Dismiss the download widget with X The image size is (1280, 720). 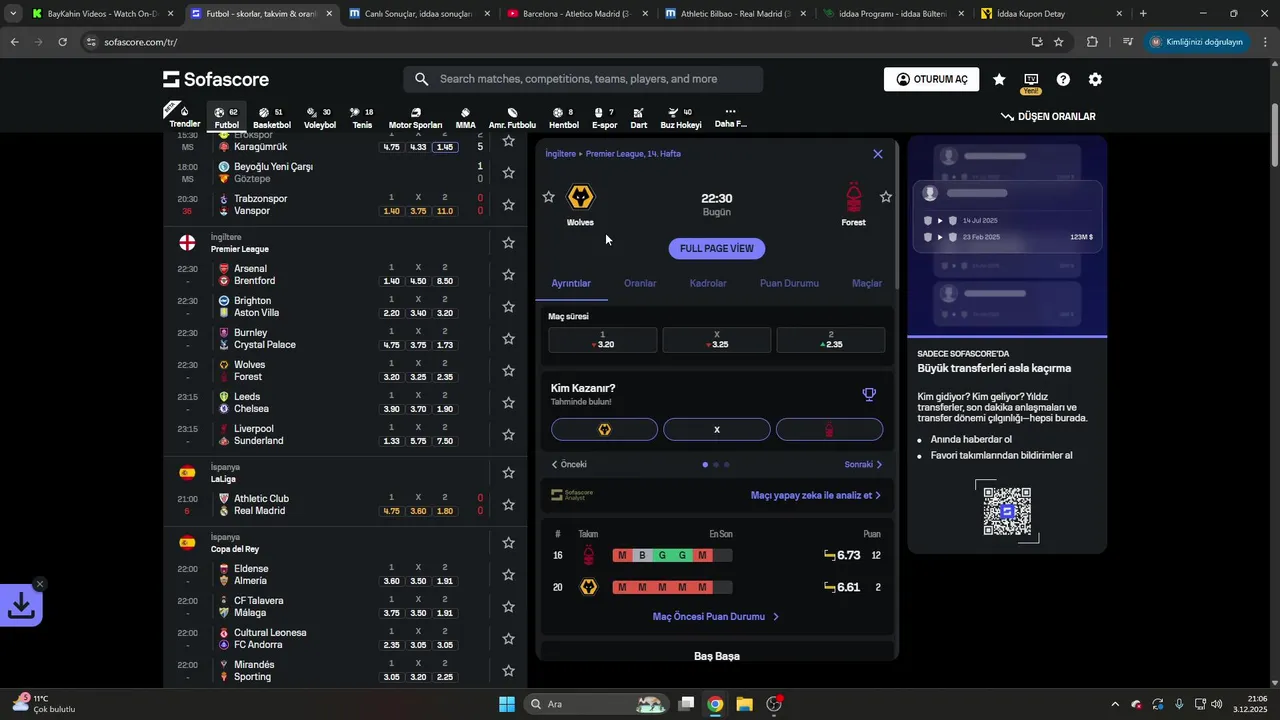40,584
